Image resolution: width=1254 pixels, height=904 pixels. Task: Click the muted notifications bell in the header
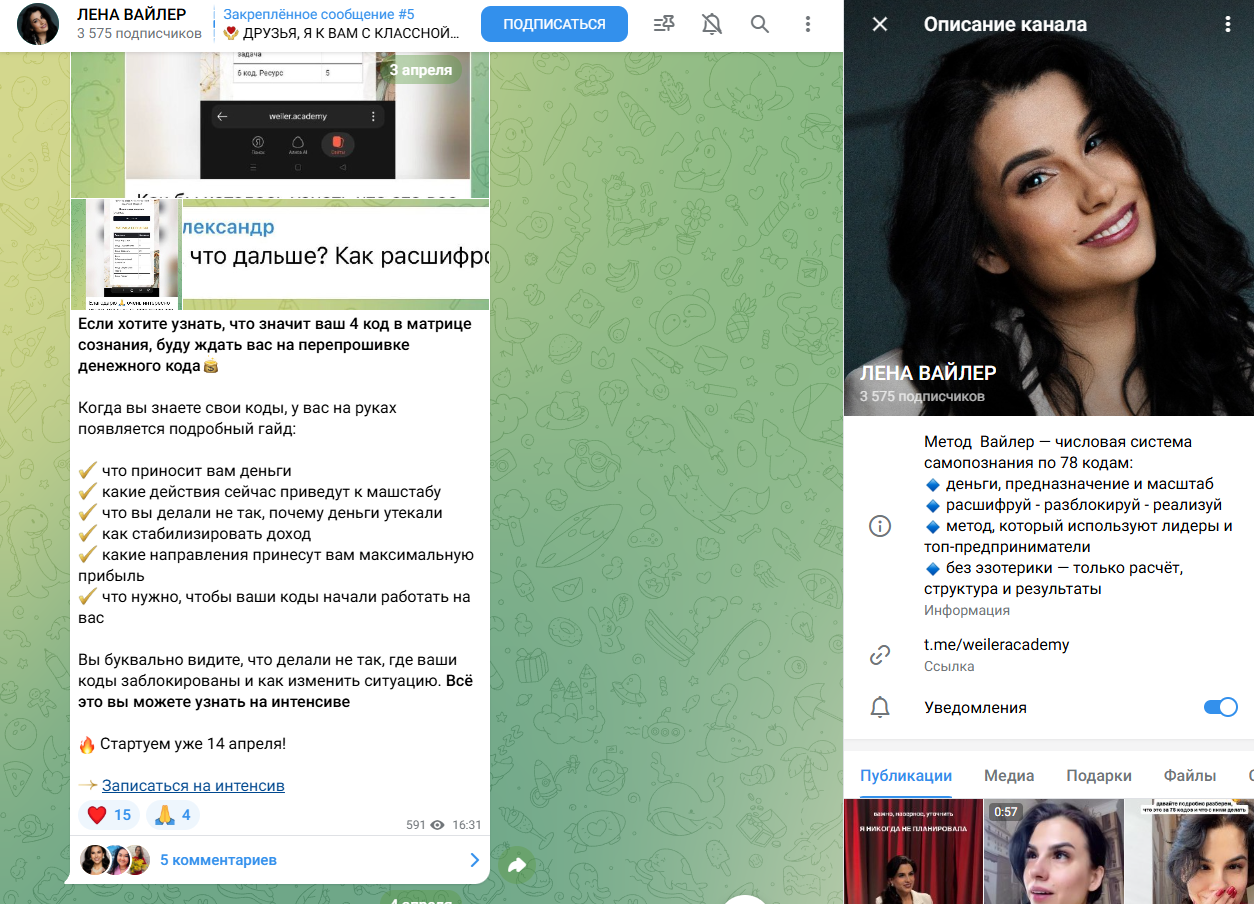[711, 24]
